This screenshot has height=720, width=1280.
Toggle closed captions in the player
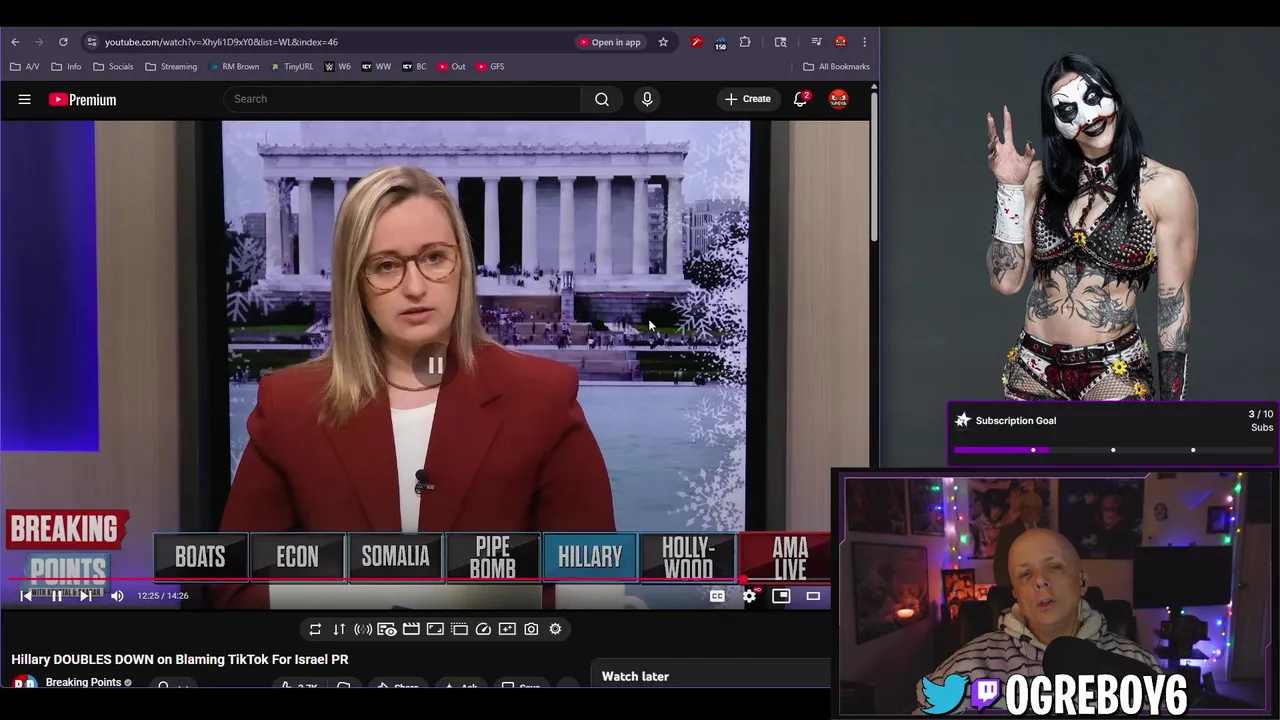point(717,596)
